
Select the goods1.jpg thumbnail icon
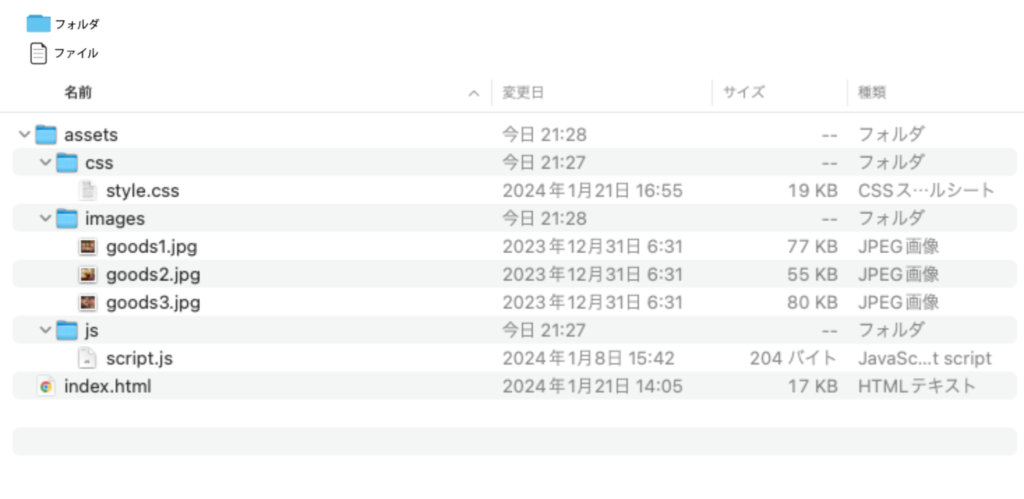(89, 246)
